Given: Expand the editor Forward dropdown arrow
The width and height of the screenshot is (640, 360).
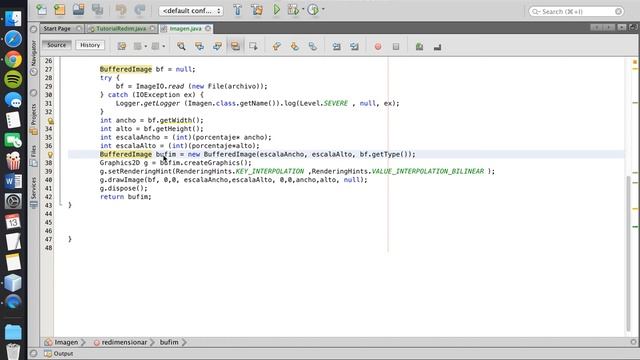Looking at the screenshot, I should pos(164,46).
